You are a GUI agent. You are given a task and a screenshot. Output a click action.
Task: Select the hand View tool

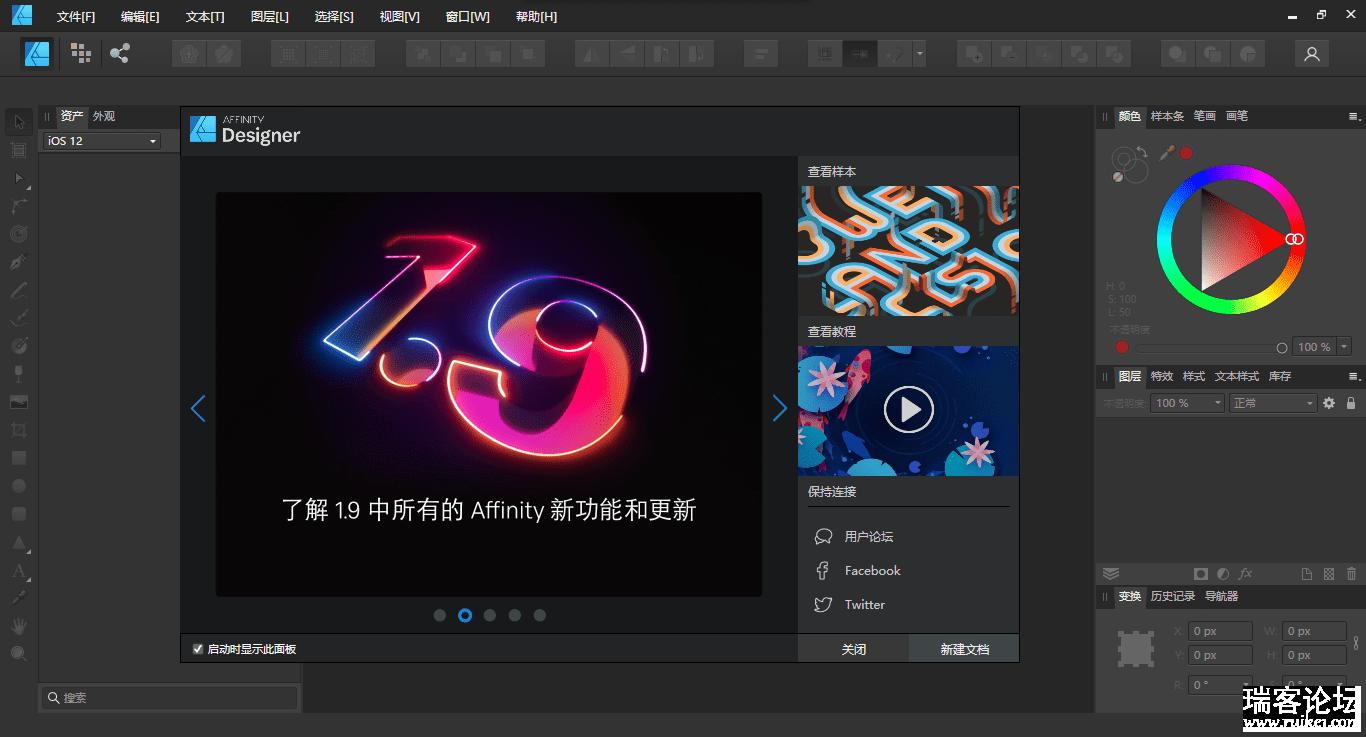point(18,626)
